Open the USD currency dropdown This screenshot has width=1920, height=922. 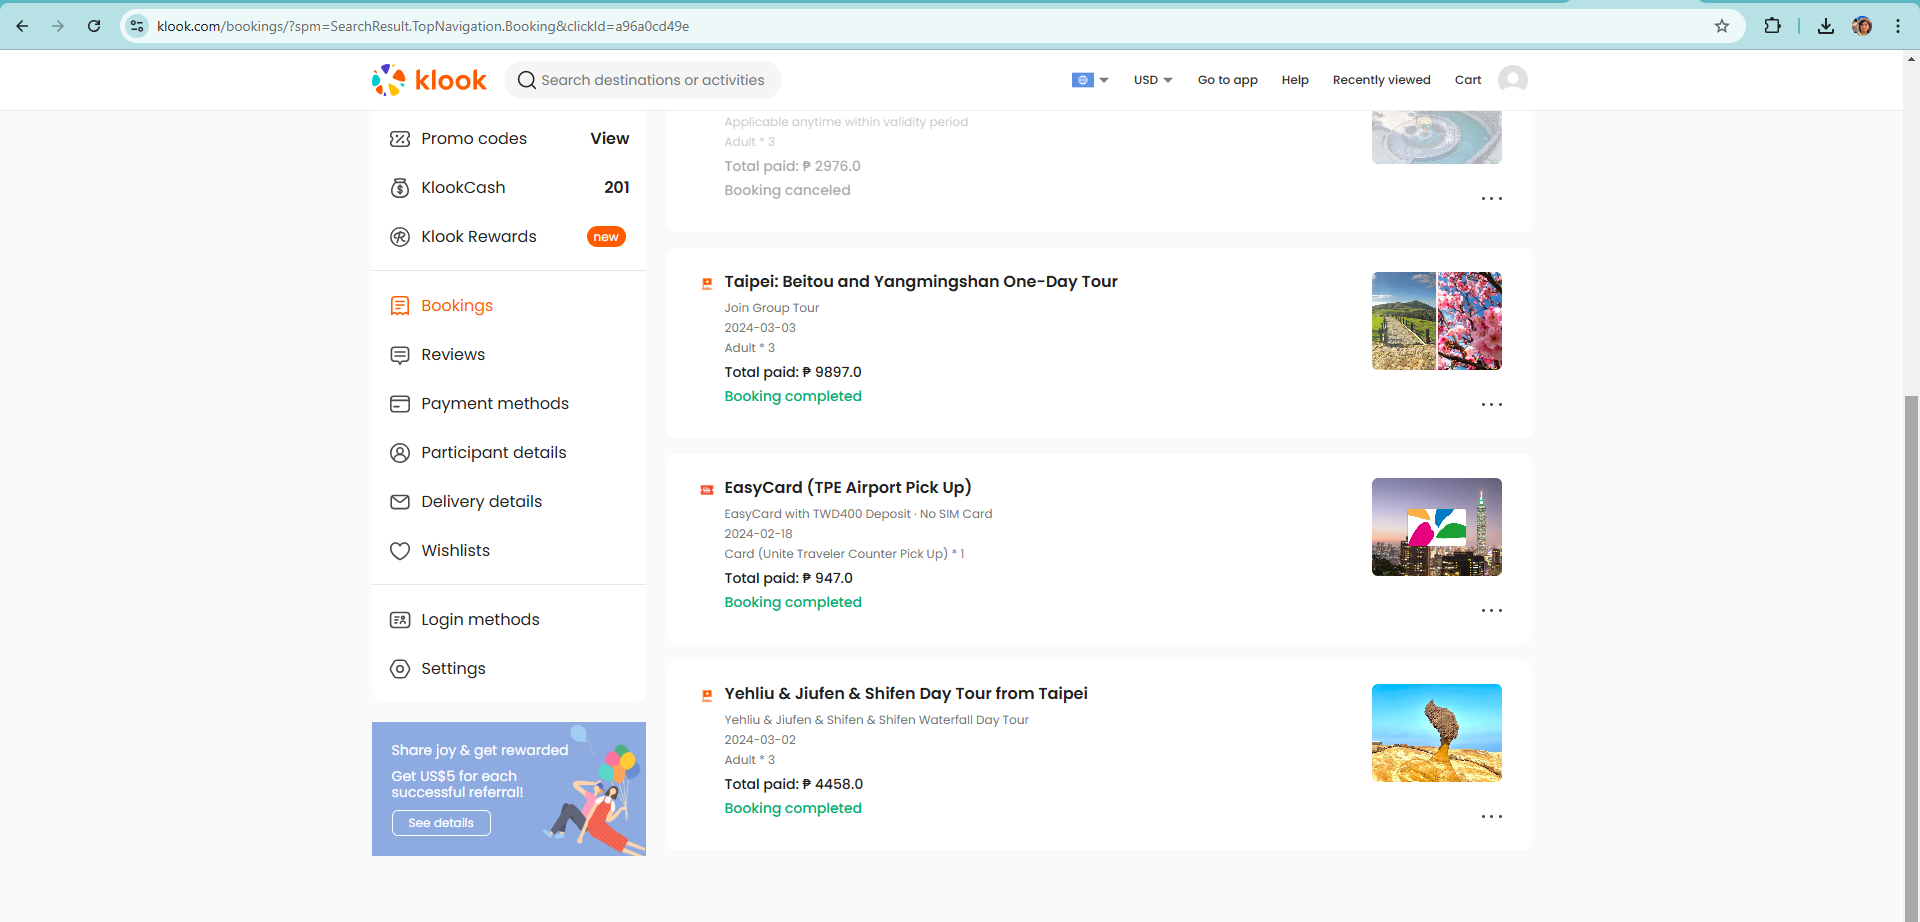(x=1153, y=80)
